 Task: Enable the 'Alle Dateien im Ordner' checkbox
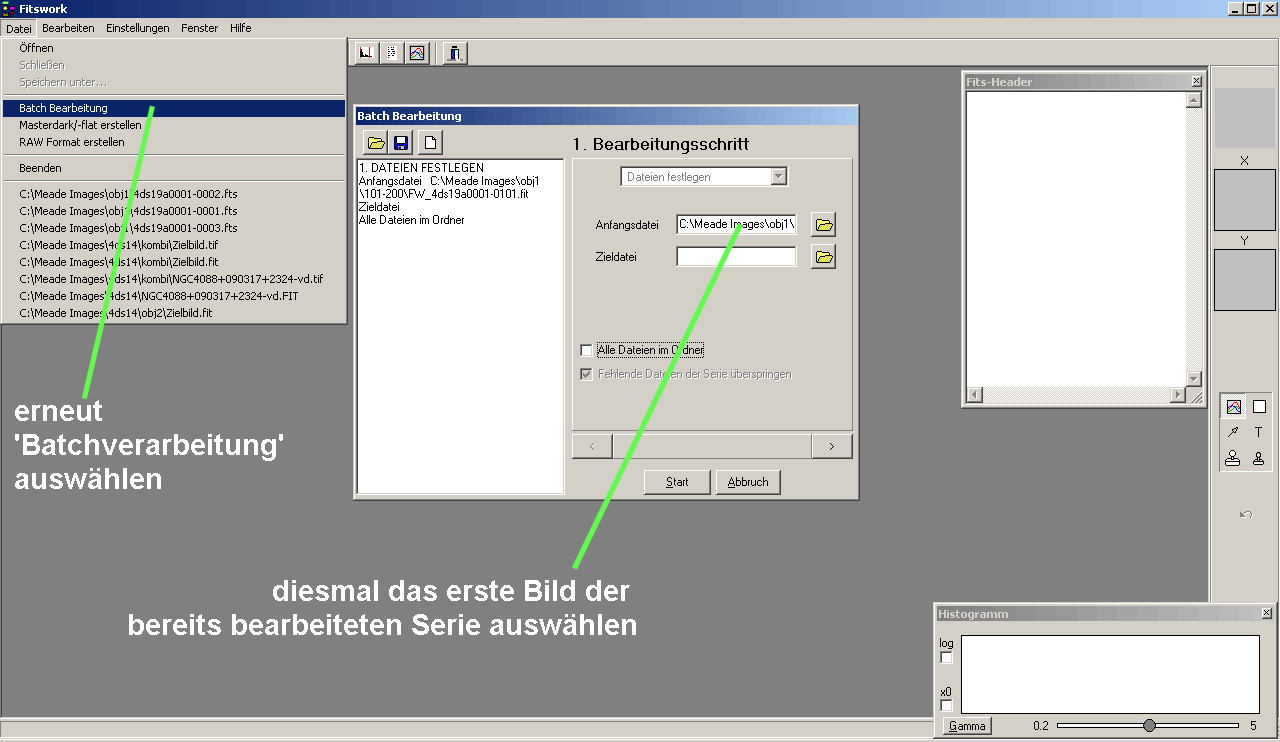(x=586, y=350)
